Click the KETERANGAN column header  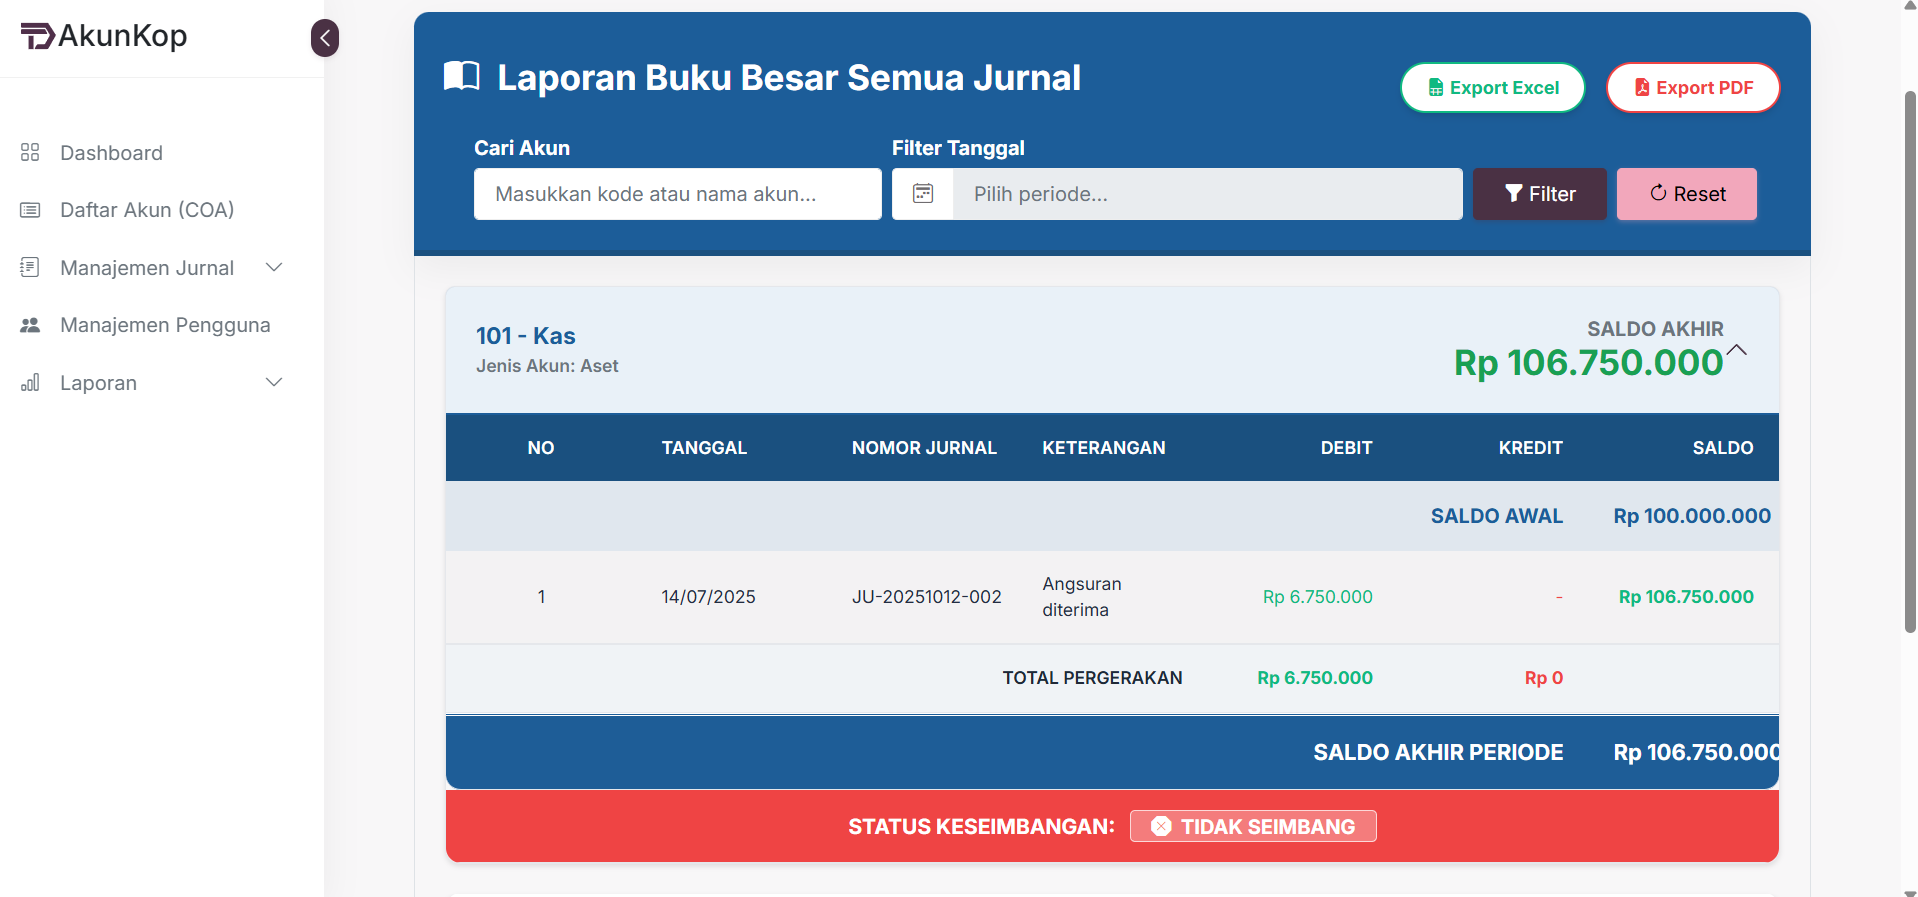[x=1104, y=448]
